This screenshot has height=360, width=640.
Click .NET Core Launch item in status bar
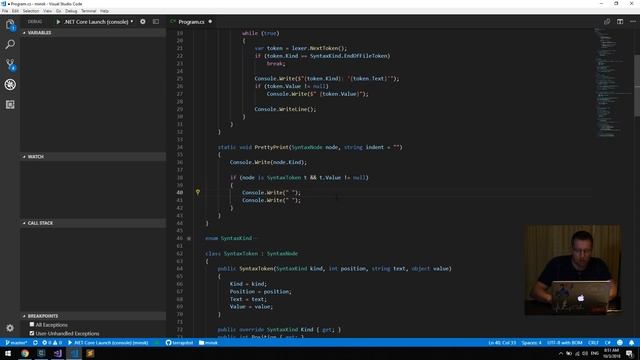pos(108,342)
